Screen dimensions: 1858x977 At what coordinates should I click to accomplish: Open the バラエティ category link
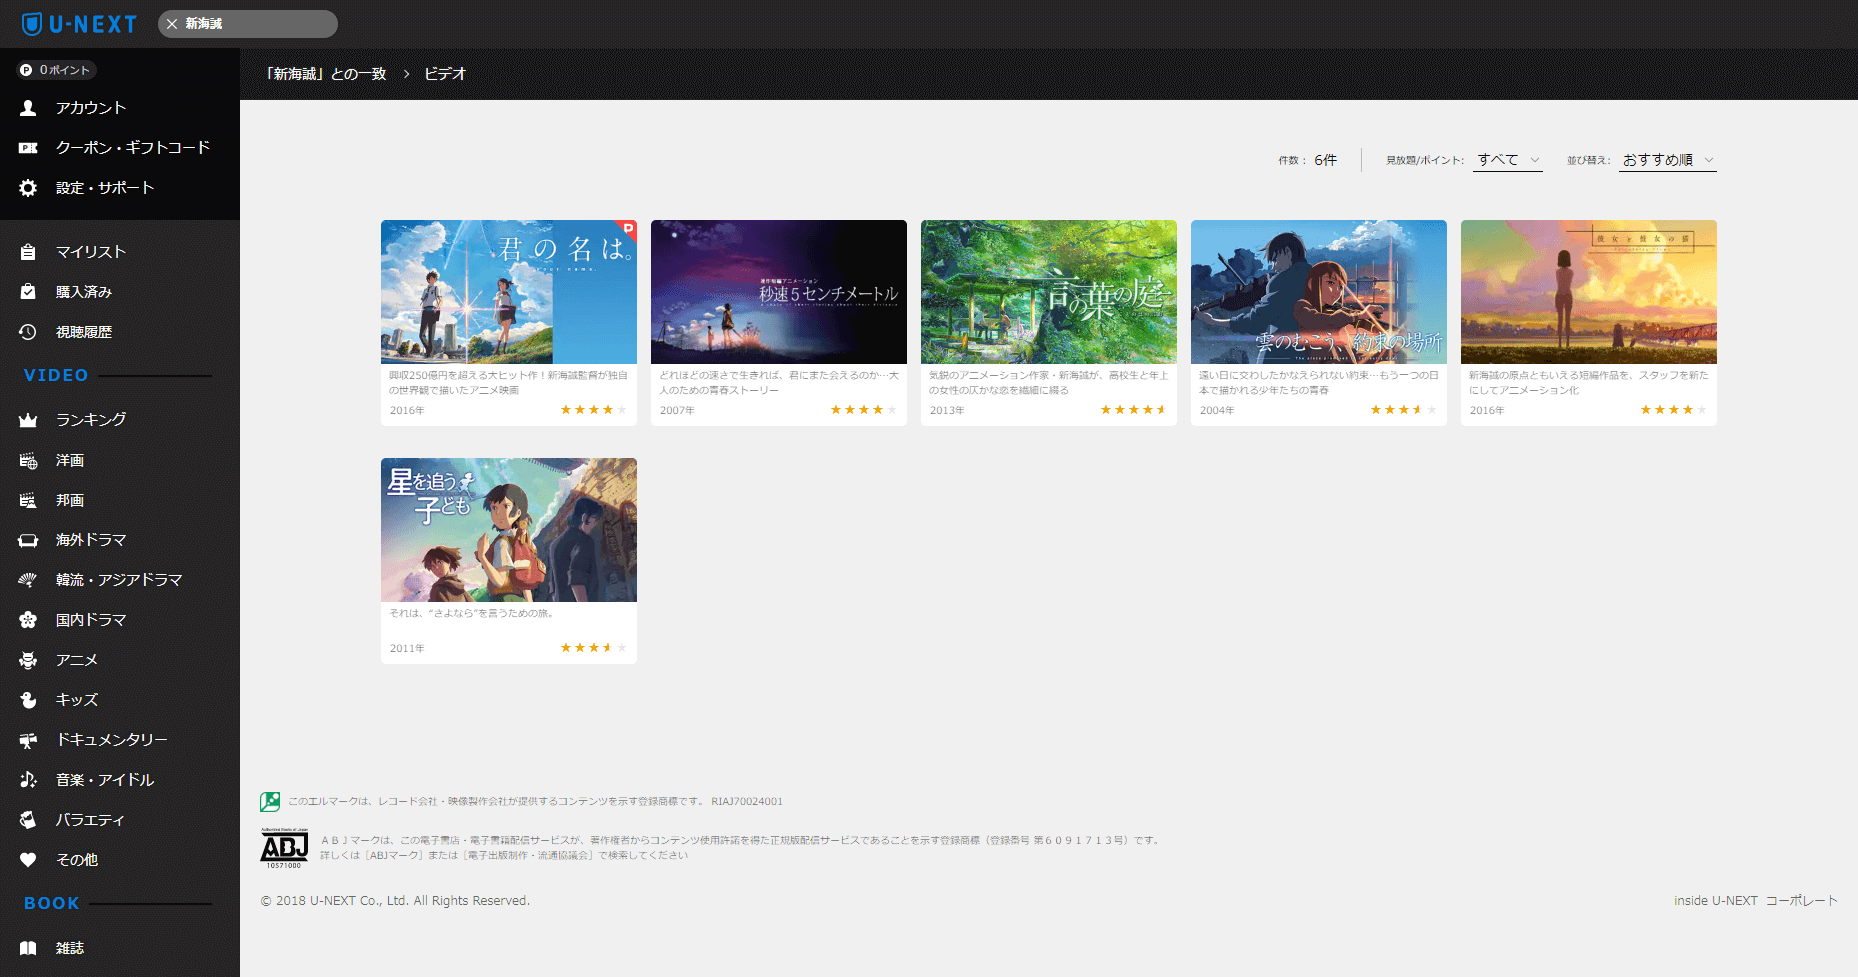tap(91, 820)
